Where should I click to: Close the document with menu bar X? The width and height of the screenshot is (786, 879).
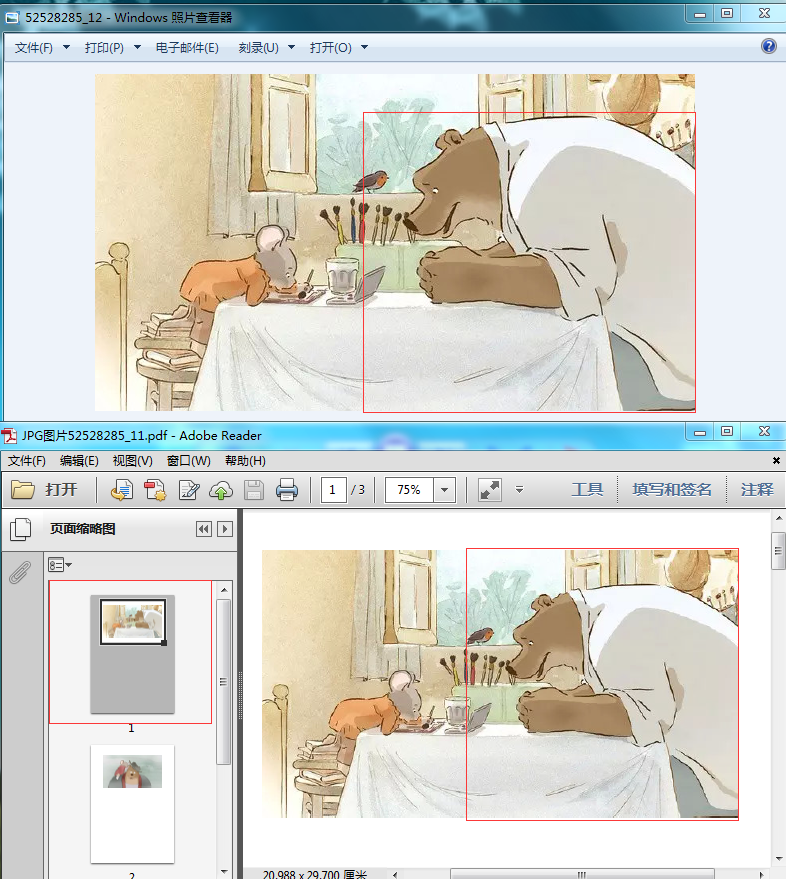[x=776, y=460]
